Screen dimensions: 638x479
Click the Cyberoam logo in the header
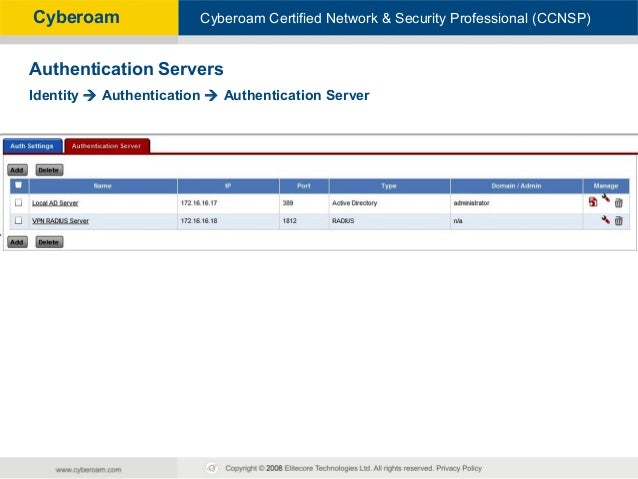76,17
